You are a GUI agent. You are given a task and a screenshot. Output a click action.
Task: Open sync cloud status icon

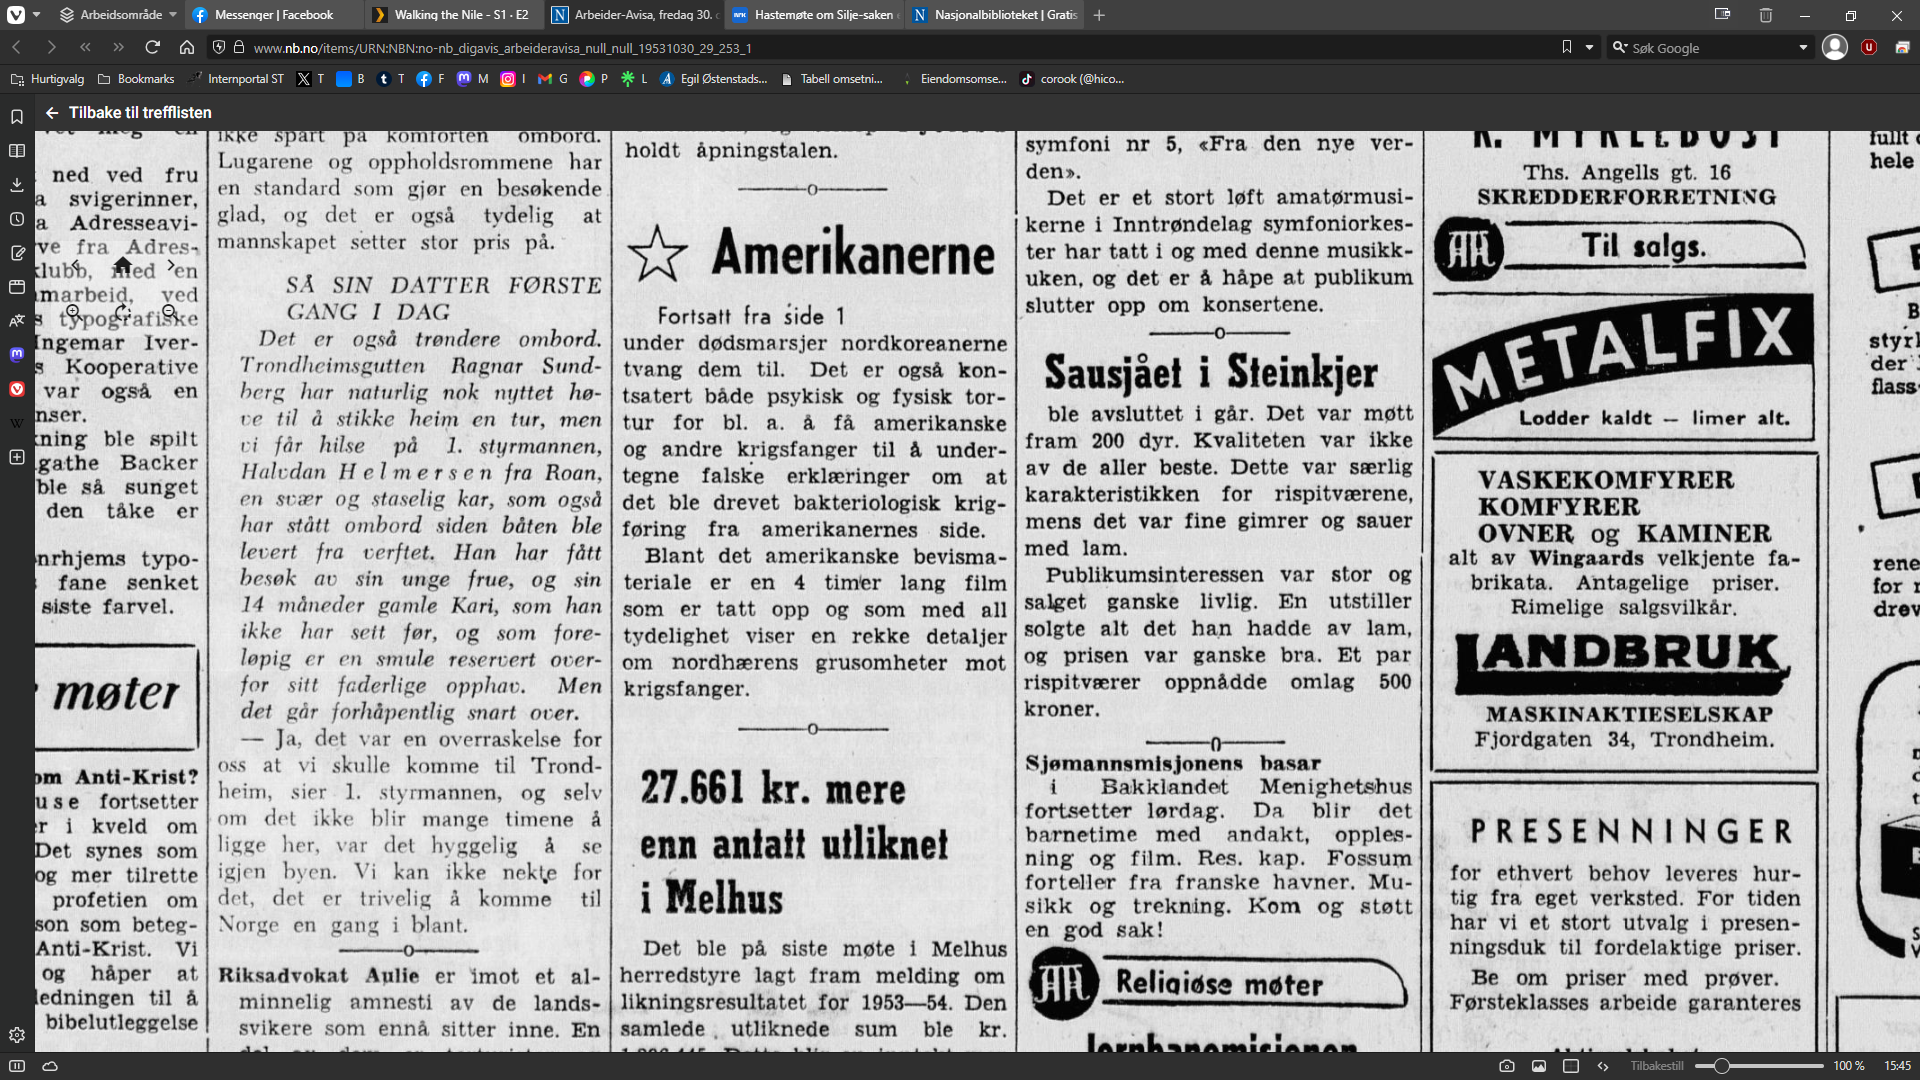[x=50, y=1066]
